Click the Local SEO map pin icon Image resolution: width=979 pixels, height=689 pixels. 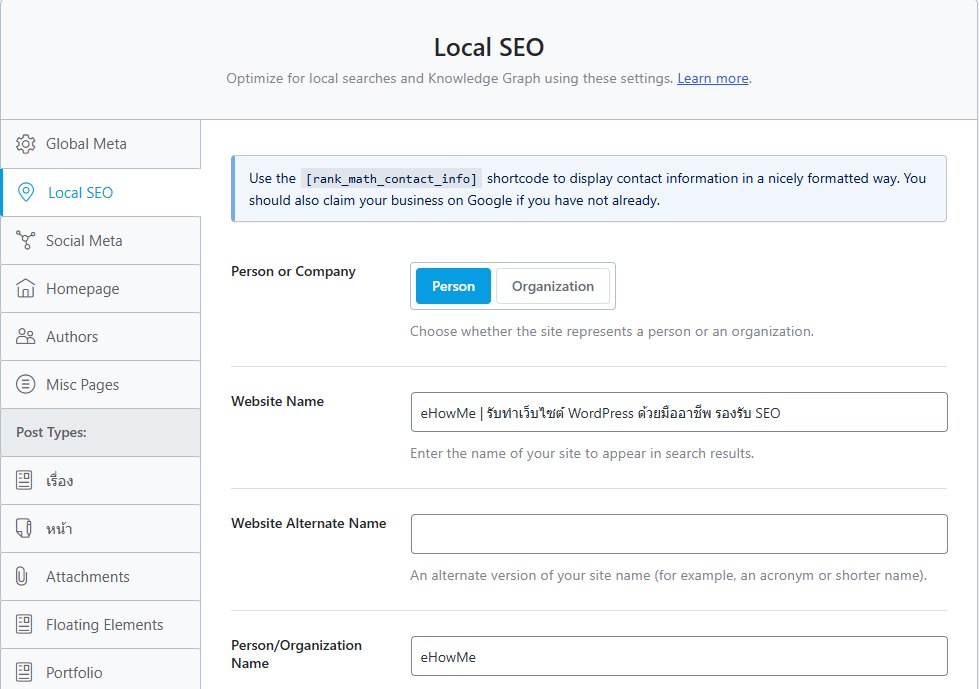point(26,192)
